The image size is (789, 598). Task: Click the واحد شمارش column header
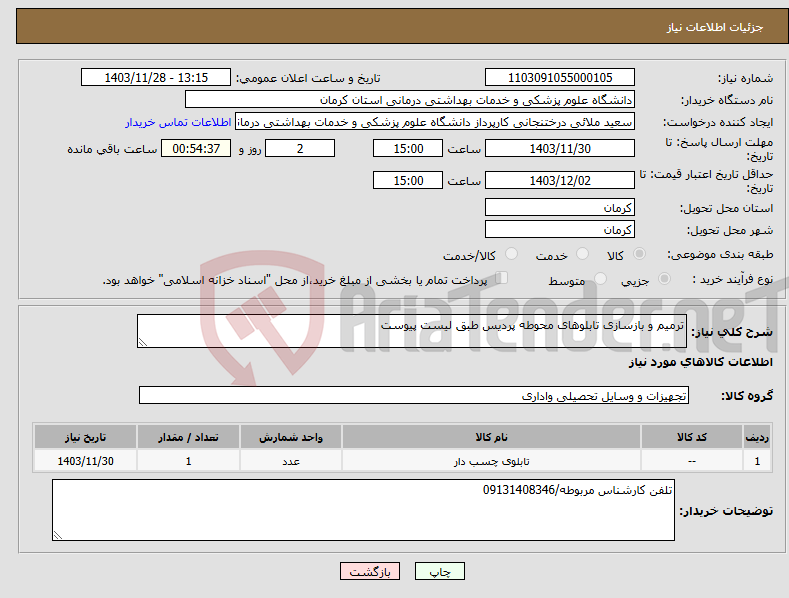291,437
